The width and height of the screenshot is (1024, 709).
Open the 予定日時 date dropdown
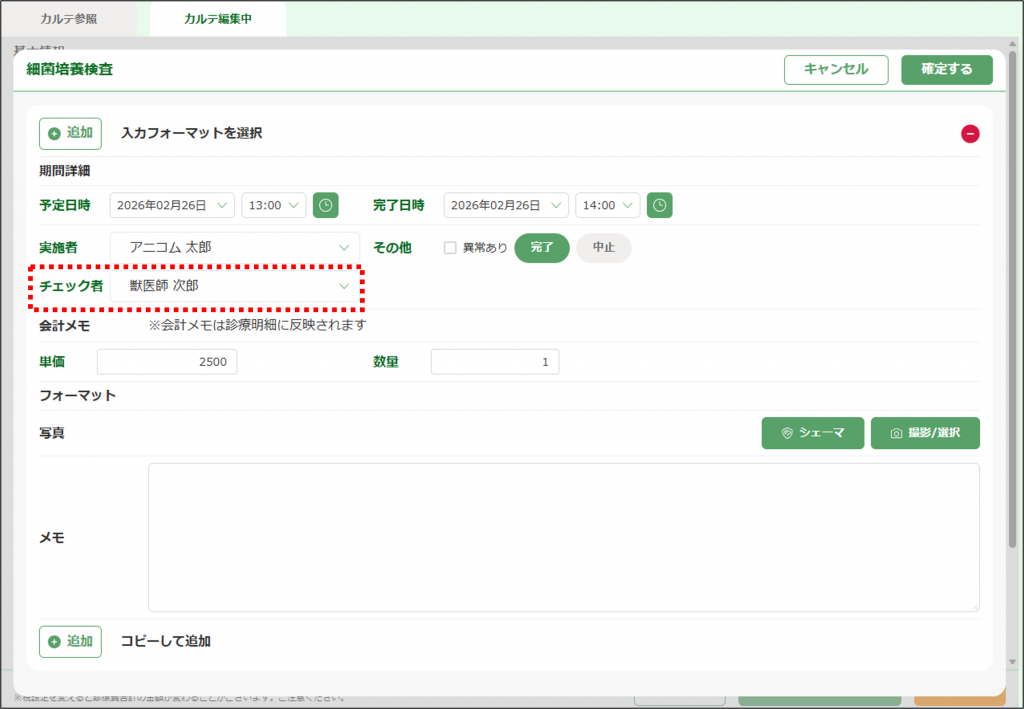(x=172, y=205)
